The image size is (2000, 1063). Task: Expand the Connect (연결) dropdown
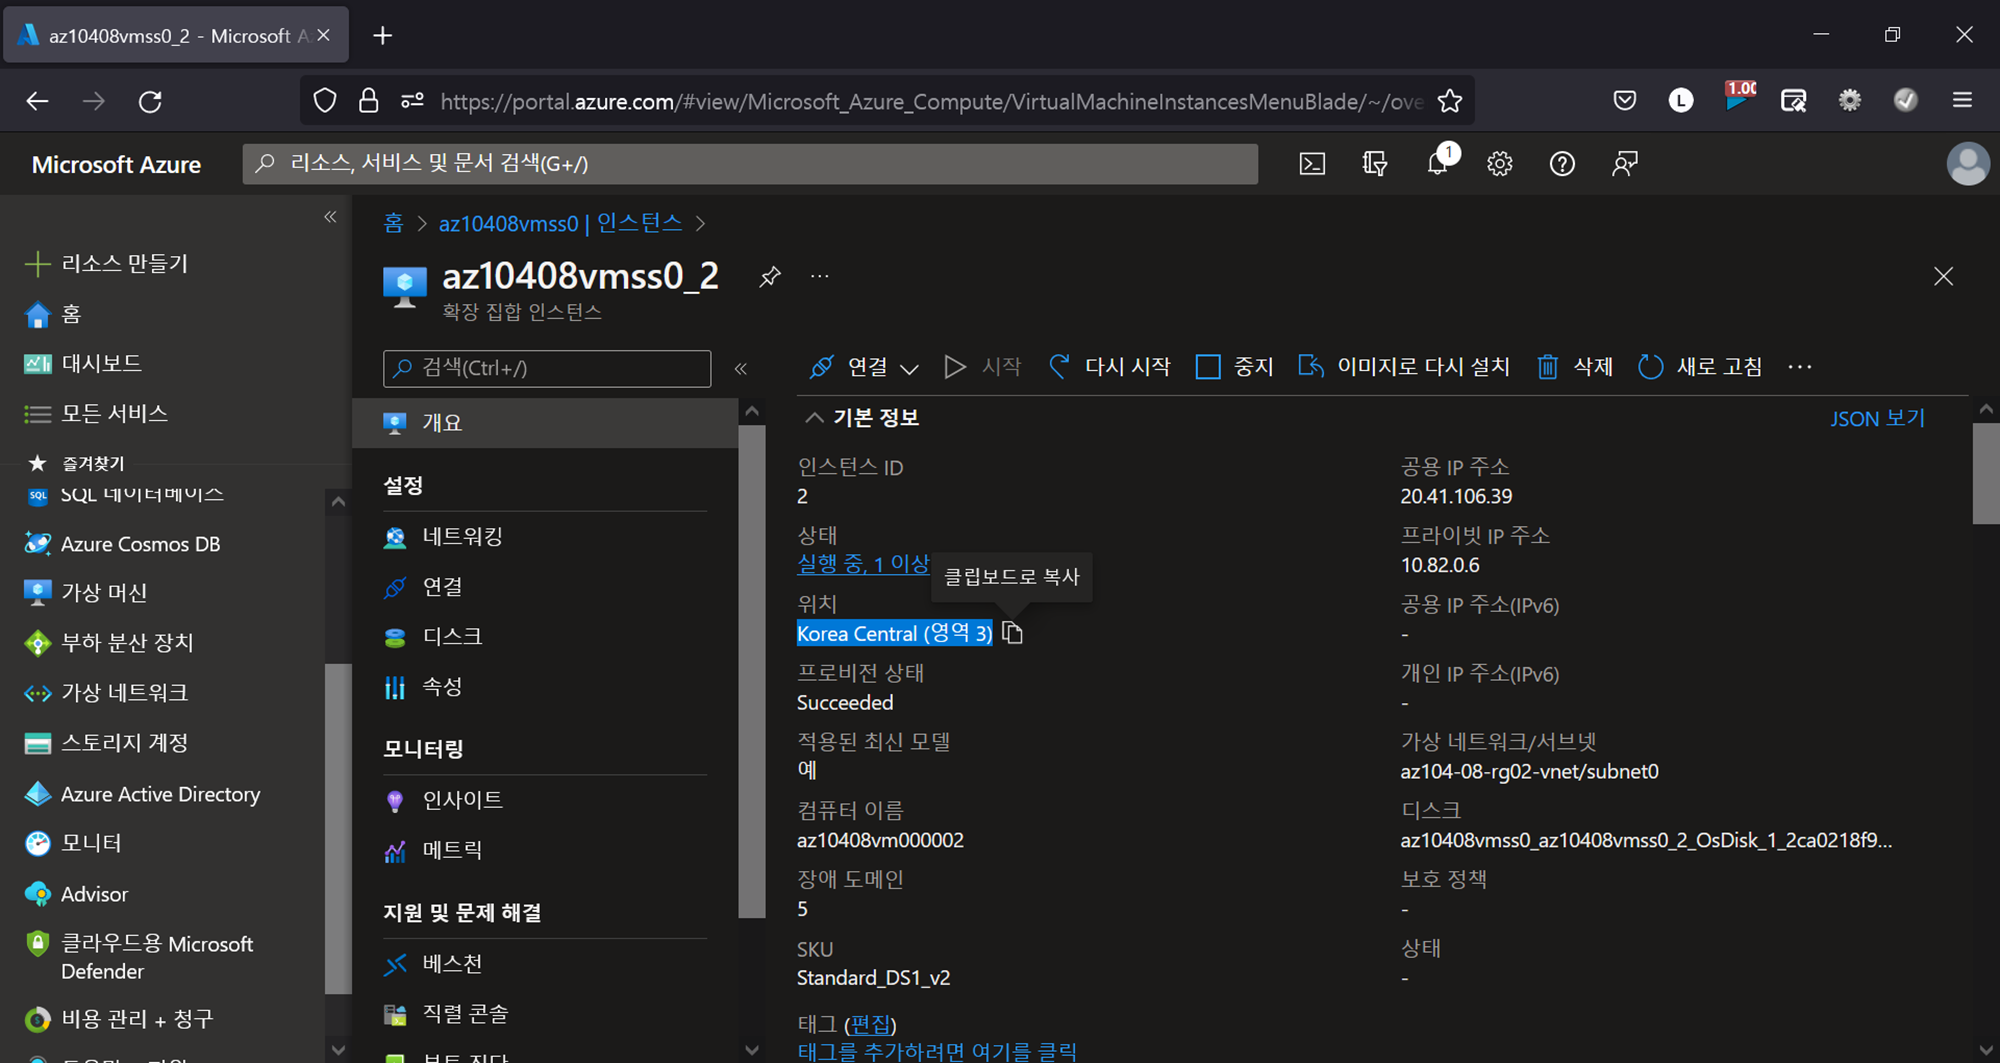pyautogui.click(x=864, y=367)
